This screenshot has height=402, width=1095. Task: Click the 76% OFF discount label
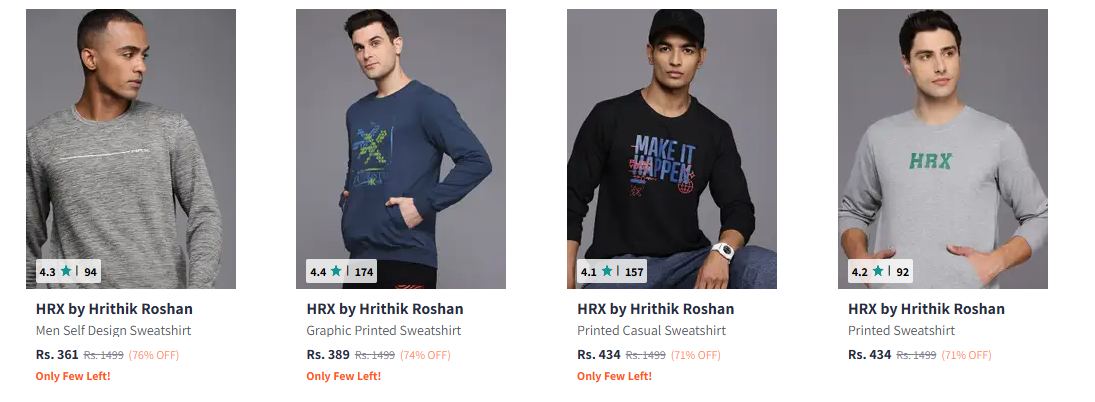[153, 355]
